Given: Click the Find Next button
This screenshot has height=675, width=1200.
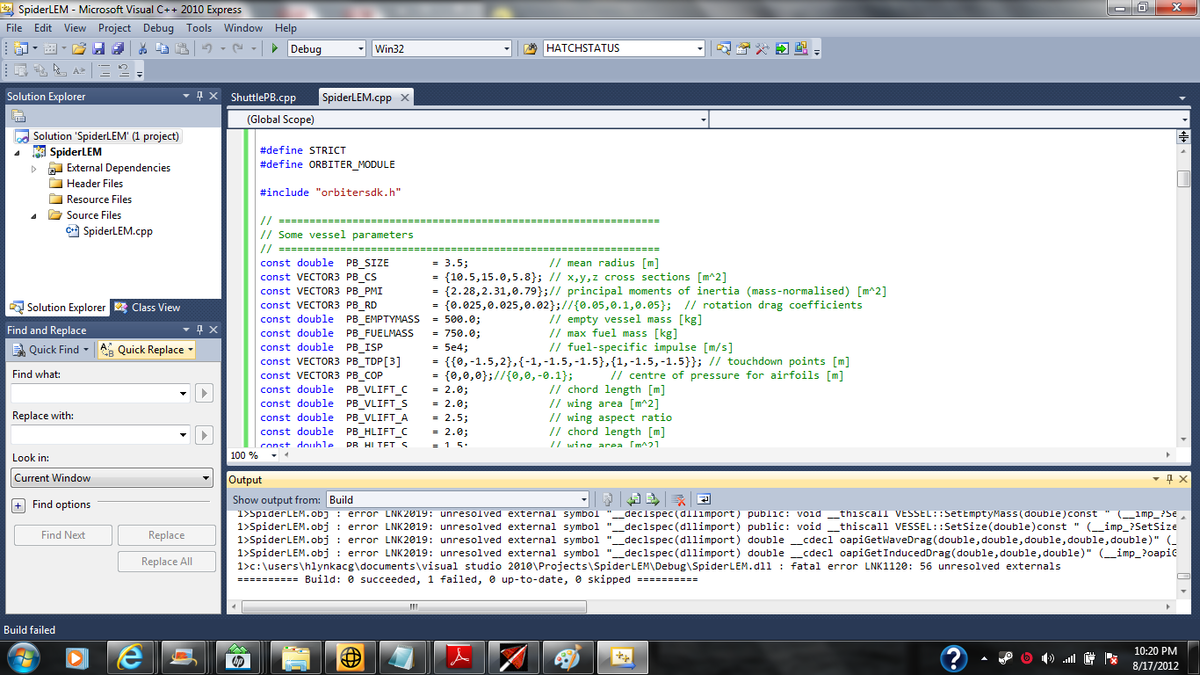Looking at the screenshot, I should coord(63,535).
